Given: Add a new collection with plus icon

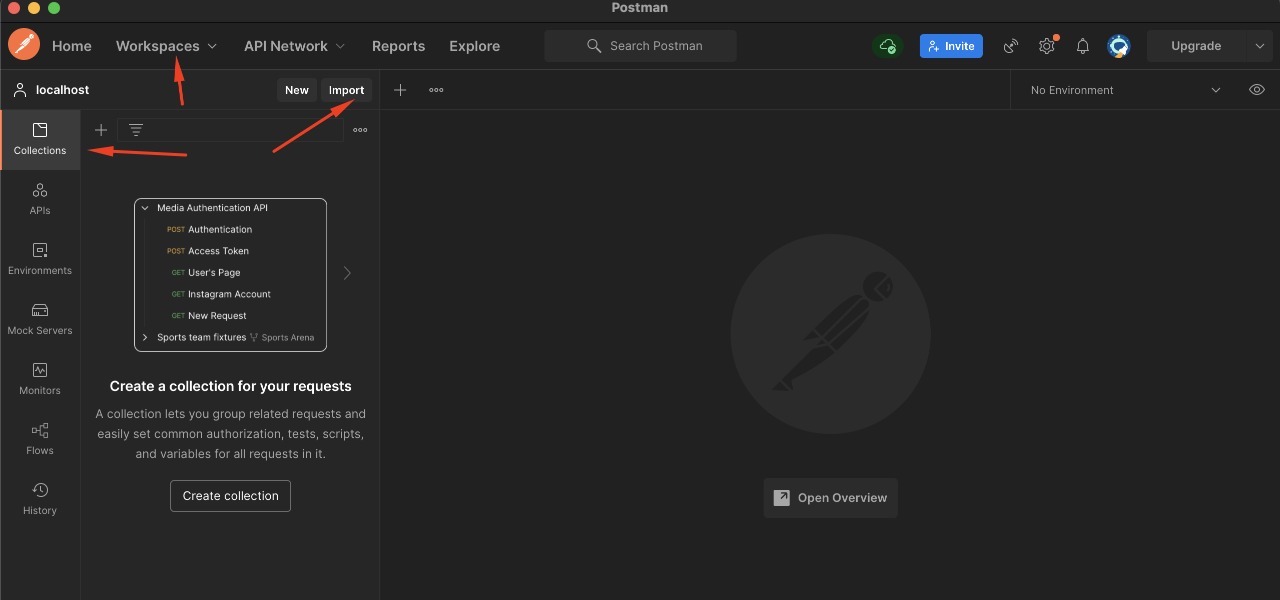Looking at the screenshot, I should [x=101, y=130].
